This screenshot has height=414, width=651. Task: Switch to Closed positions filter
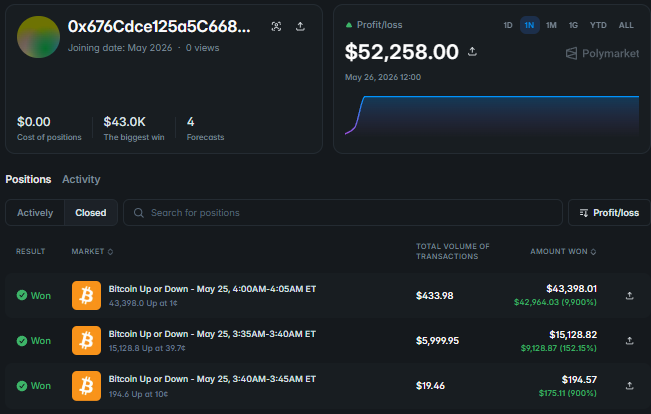click(x=91, y=213)
